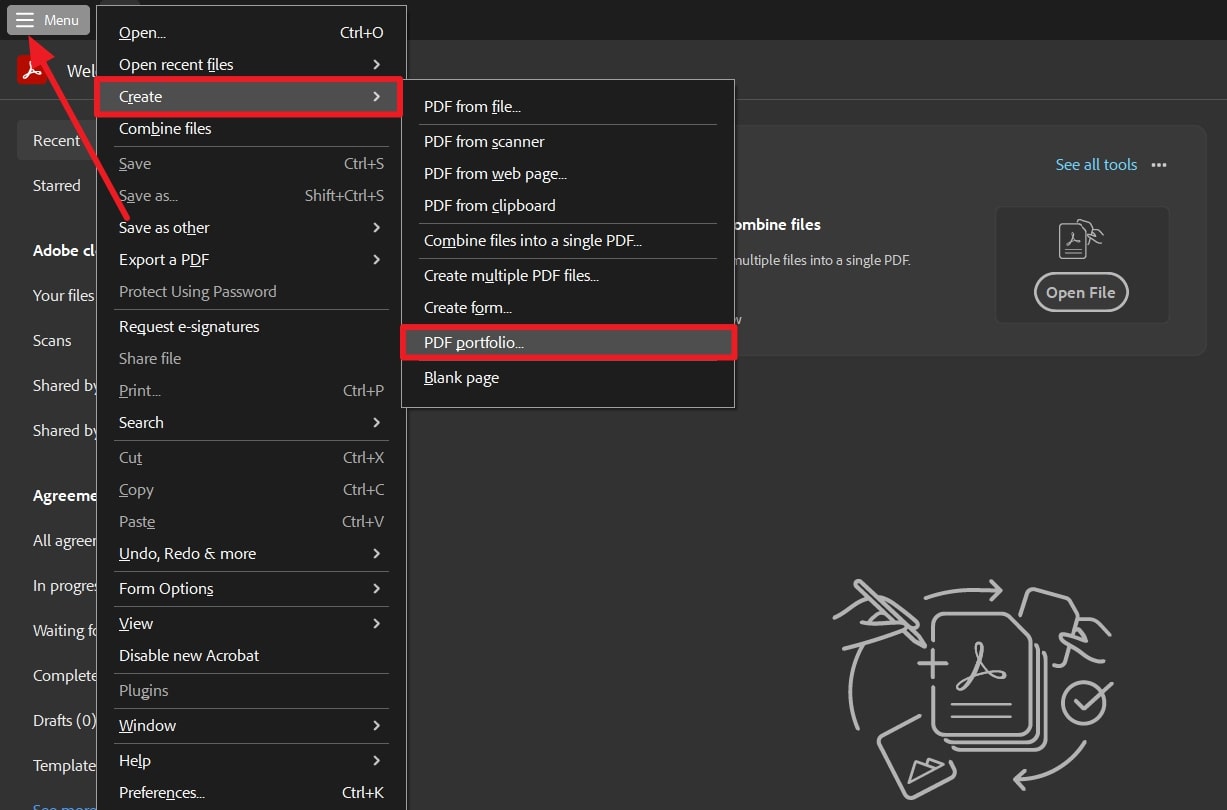
Task: Click the Save menu item
Action: click(251, 164)
